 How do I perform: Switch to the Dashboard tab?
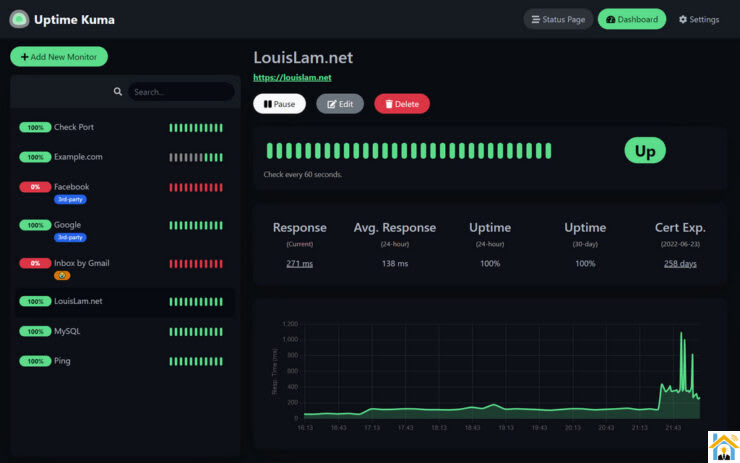[632, 19]
